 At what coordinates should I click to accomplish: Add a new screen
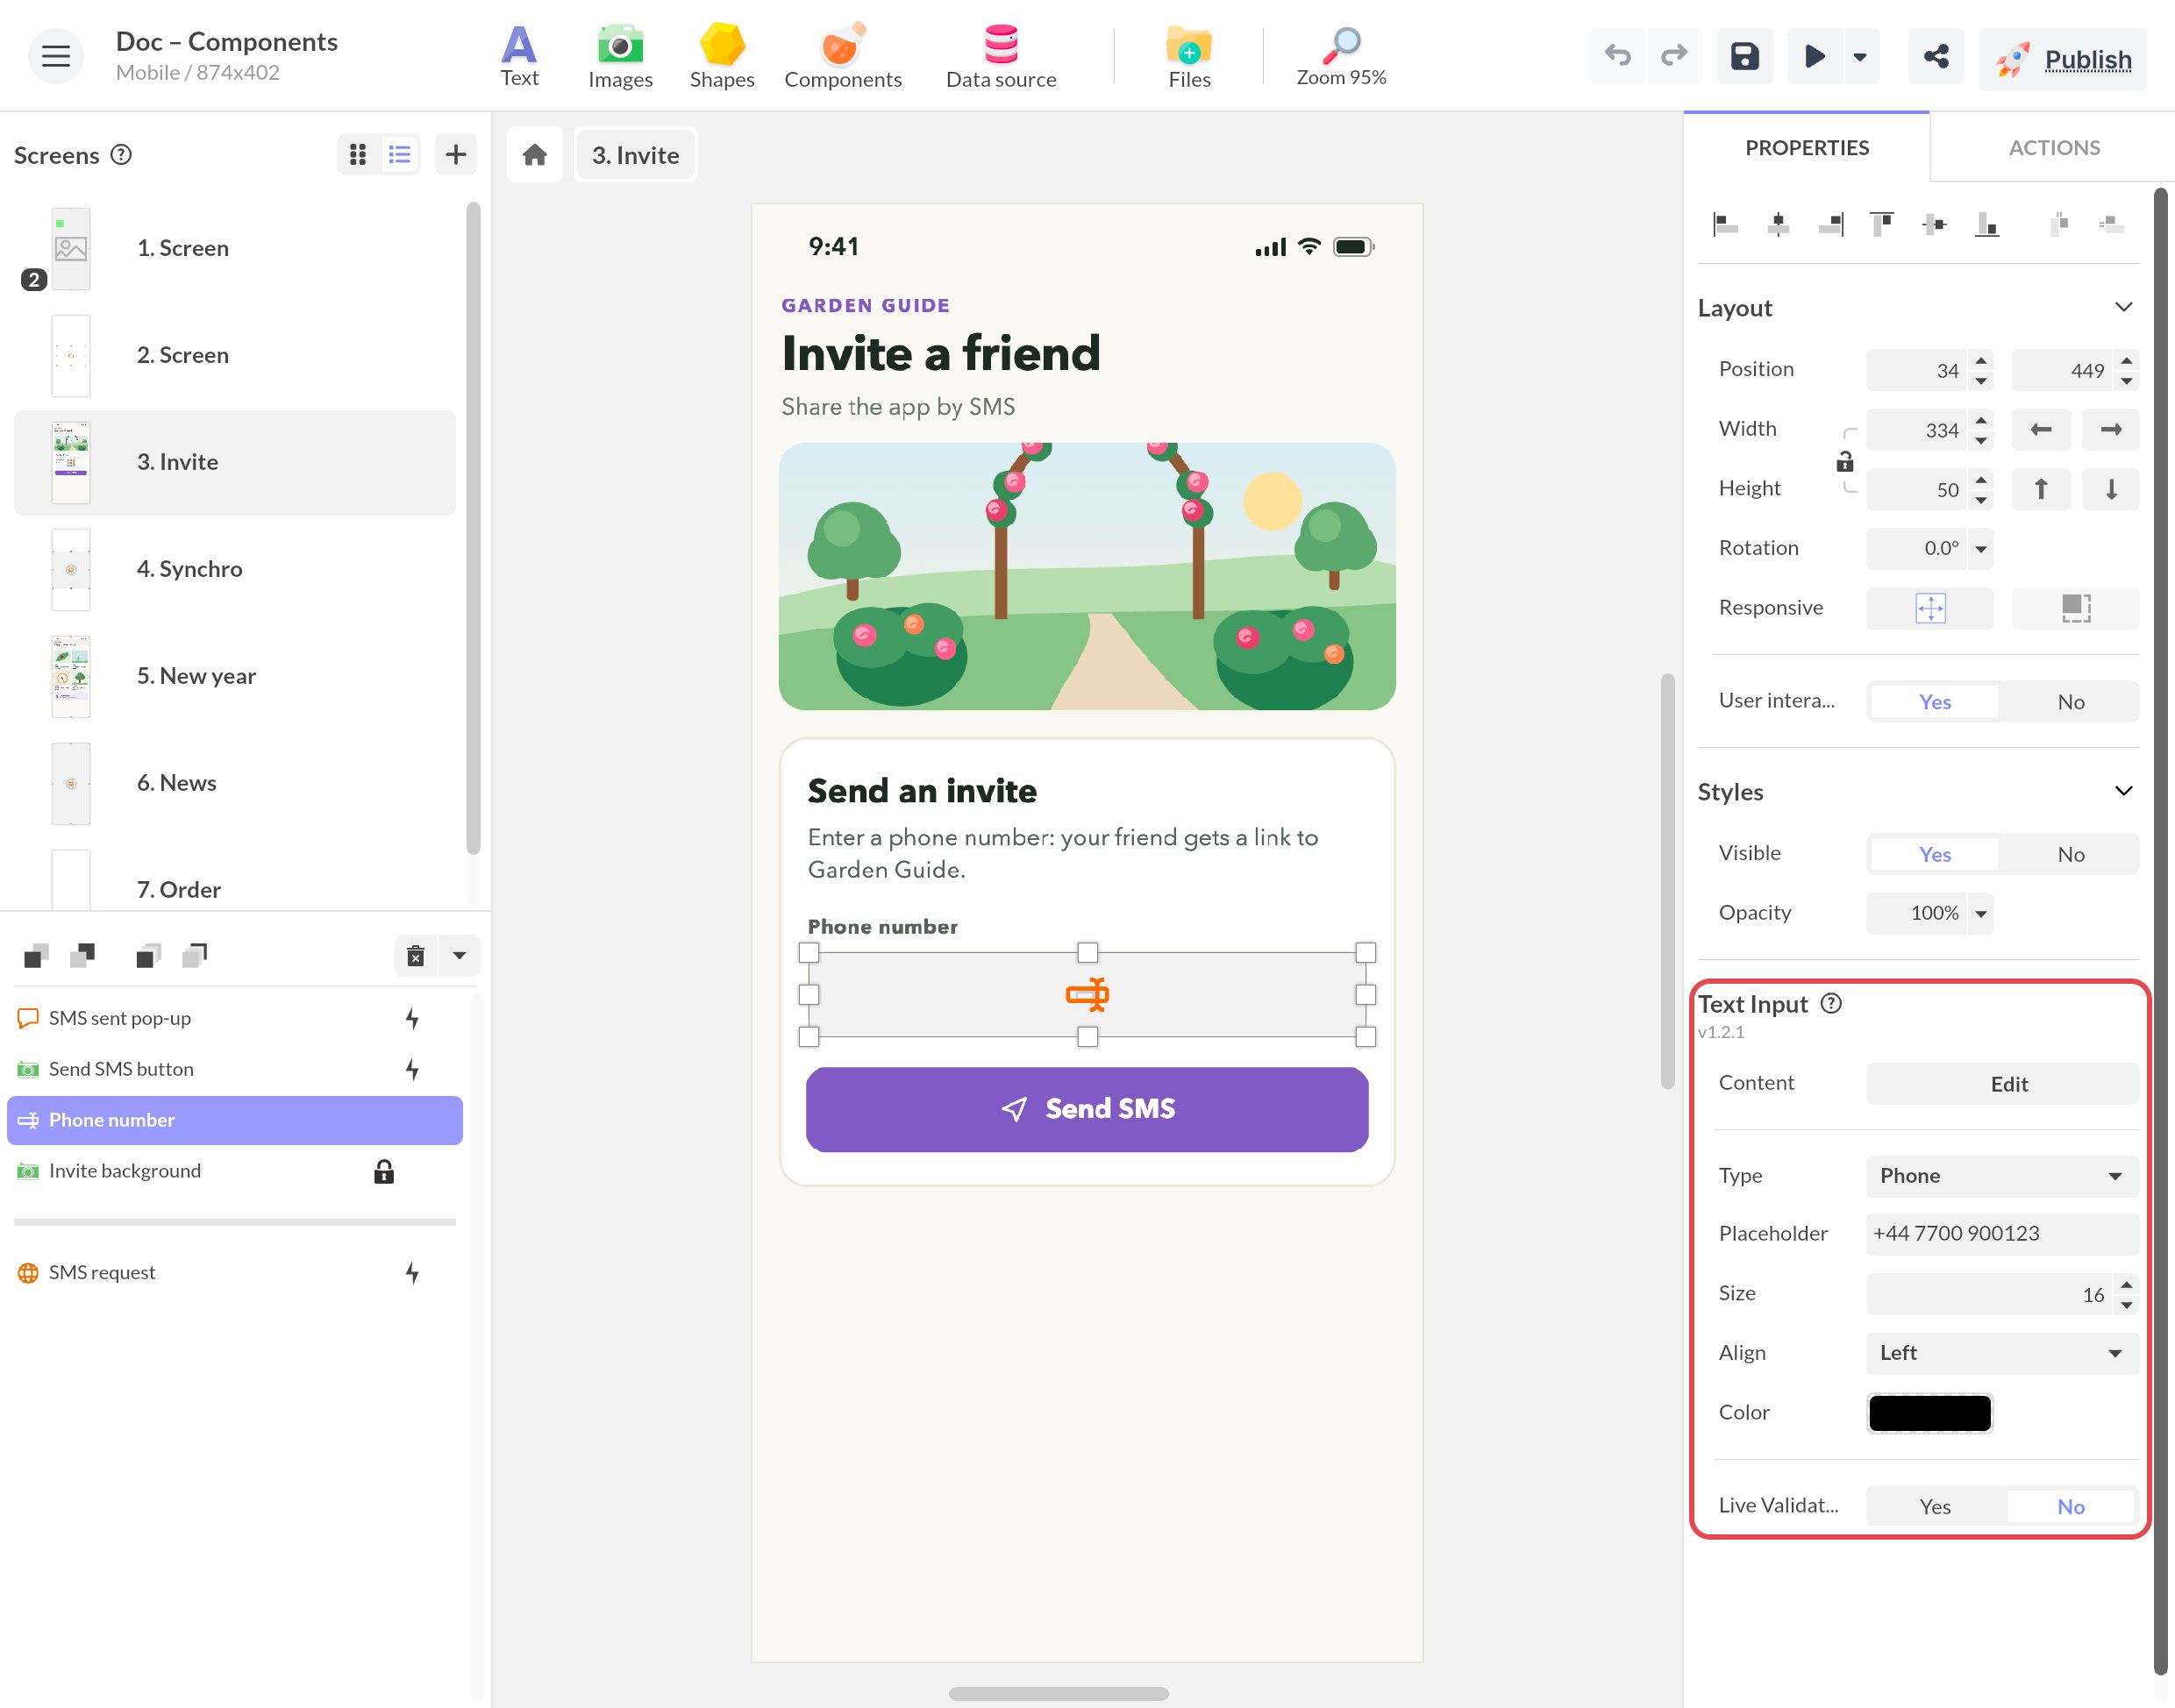point(456,154)
